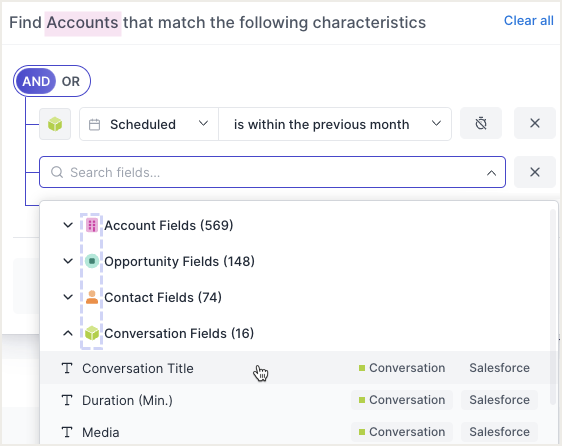Switch the filter logic to AND
The image size is (562, 446).
pos(36,81)
